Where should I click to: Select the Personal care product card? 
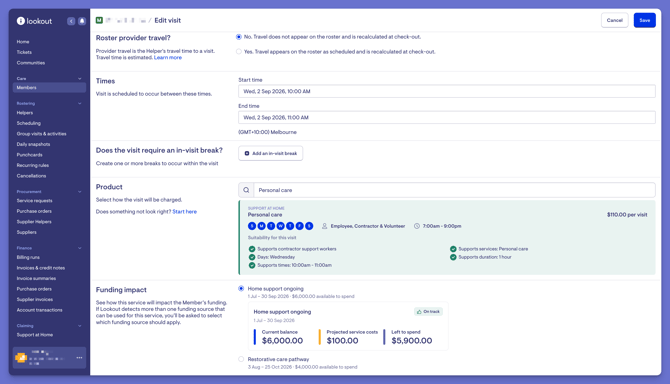click(x=447, y=237)
